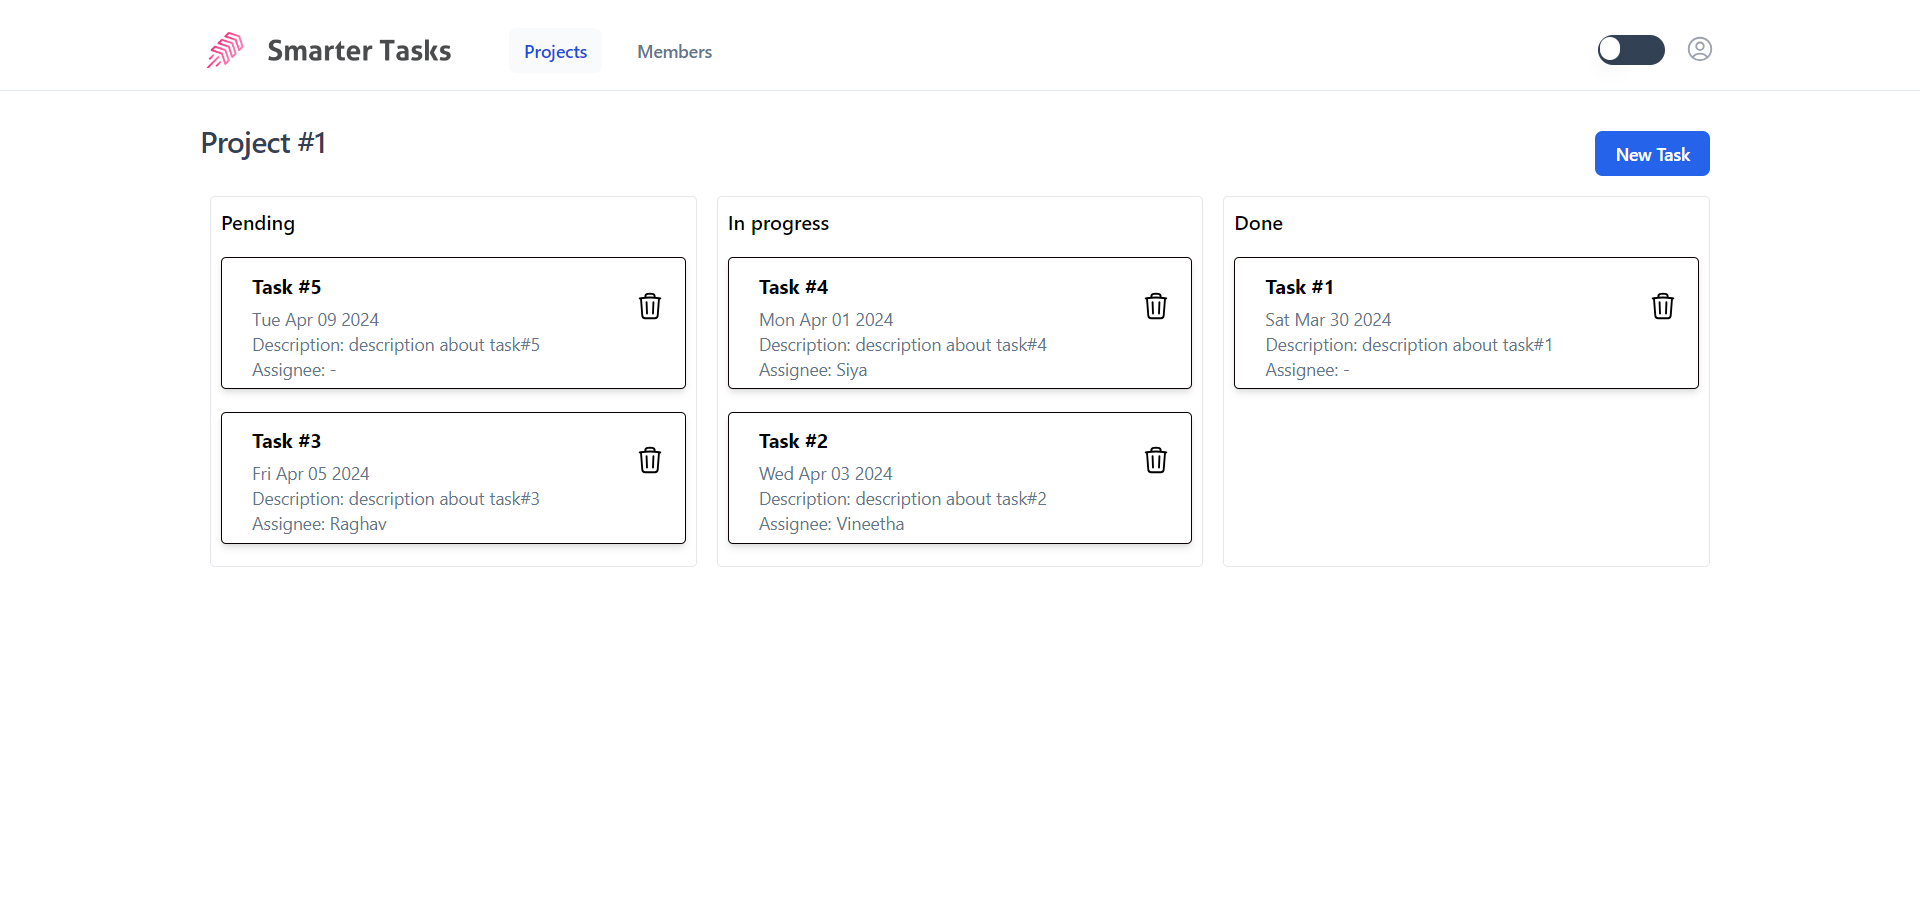Click the Smarter Tasks logo icon
The image size is (1920, 912).
pos(226,50)
